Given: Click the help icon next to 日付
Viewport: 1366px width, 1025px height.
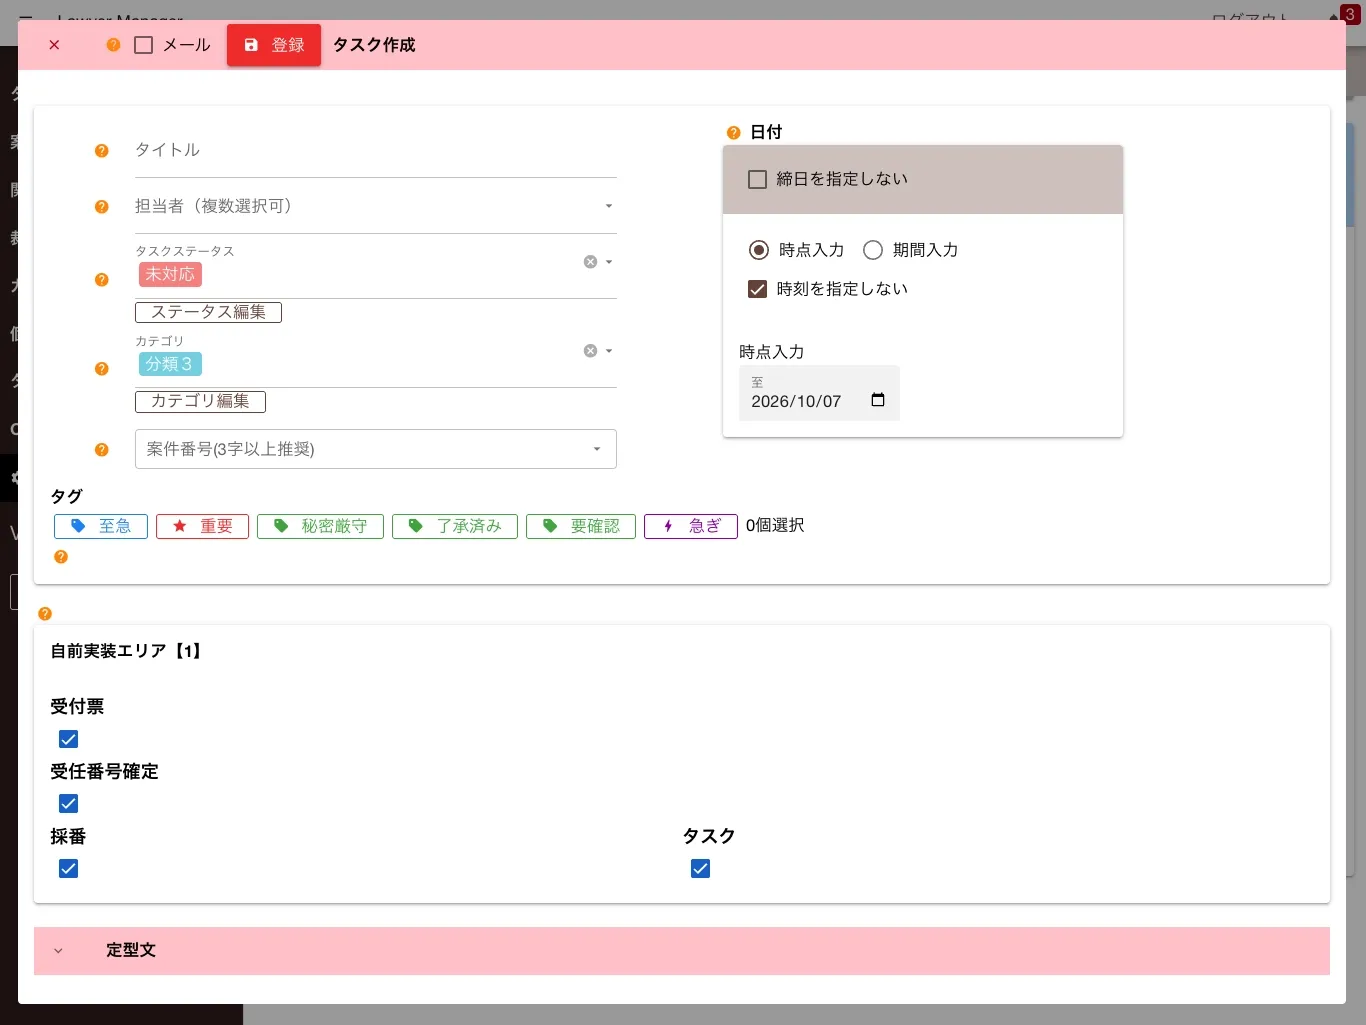Looking at the screenshot, I should [733, 133].
